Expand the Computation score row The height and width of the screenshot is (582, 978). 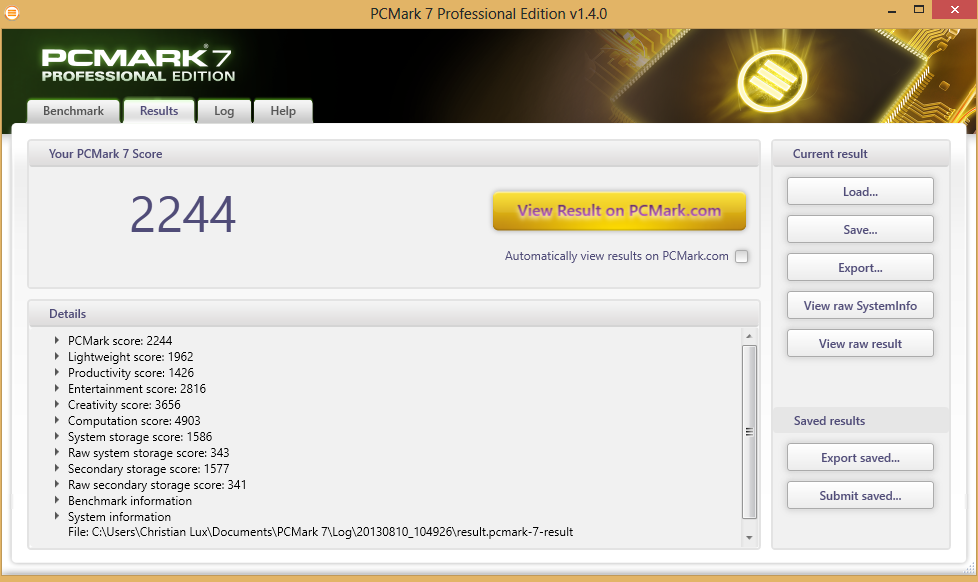pyautogui.click(x=57, y=420)
